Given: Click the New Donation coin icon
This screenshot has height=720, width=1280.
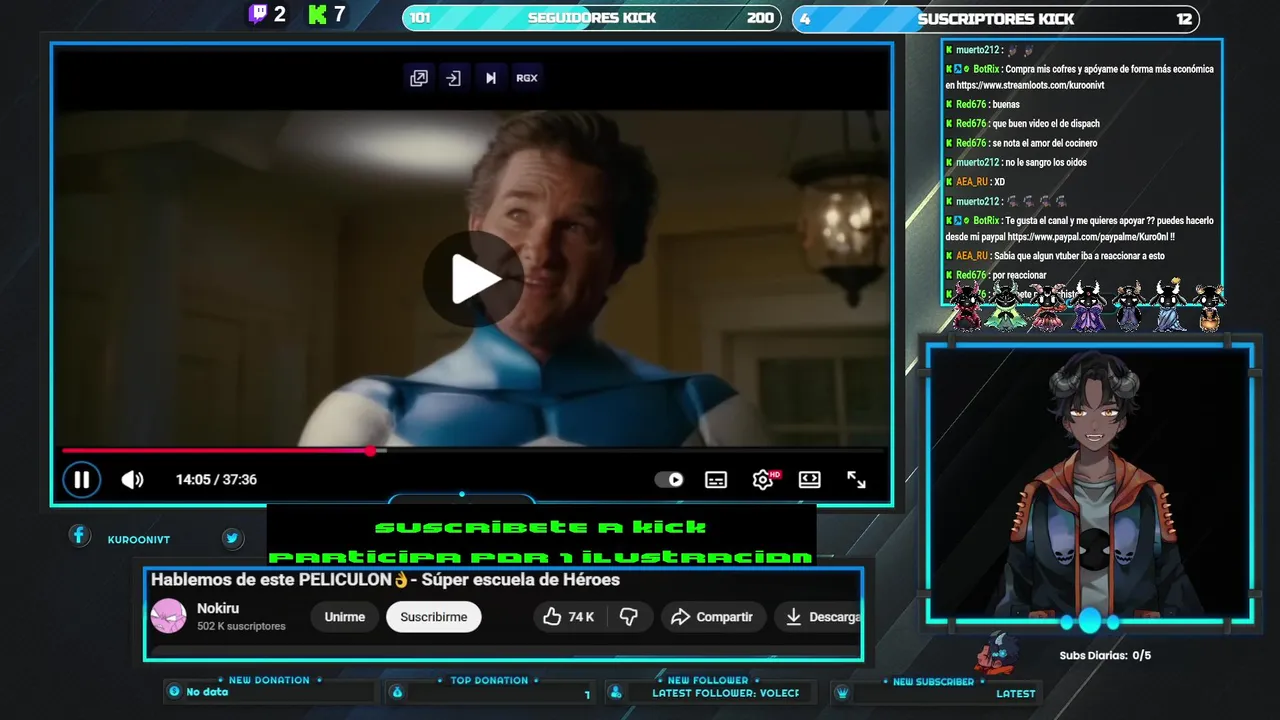Looking at the screenshot, I should point(175,692).
